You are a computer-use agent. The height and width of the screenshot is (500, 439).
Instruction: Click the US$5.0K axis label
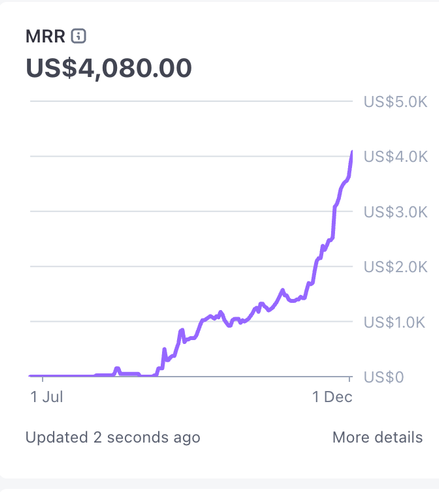coord(395,101)
